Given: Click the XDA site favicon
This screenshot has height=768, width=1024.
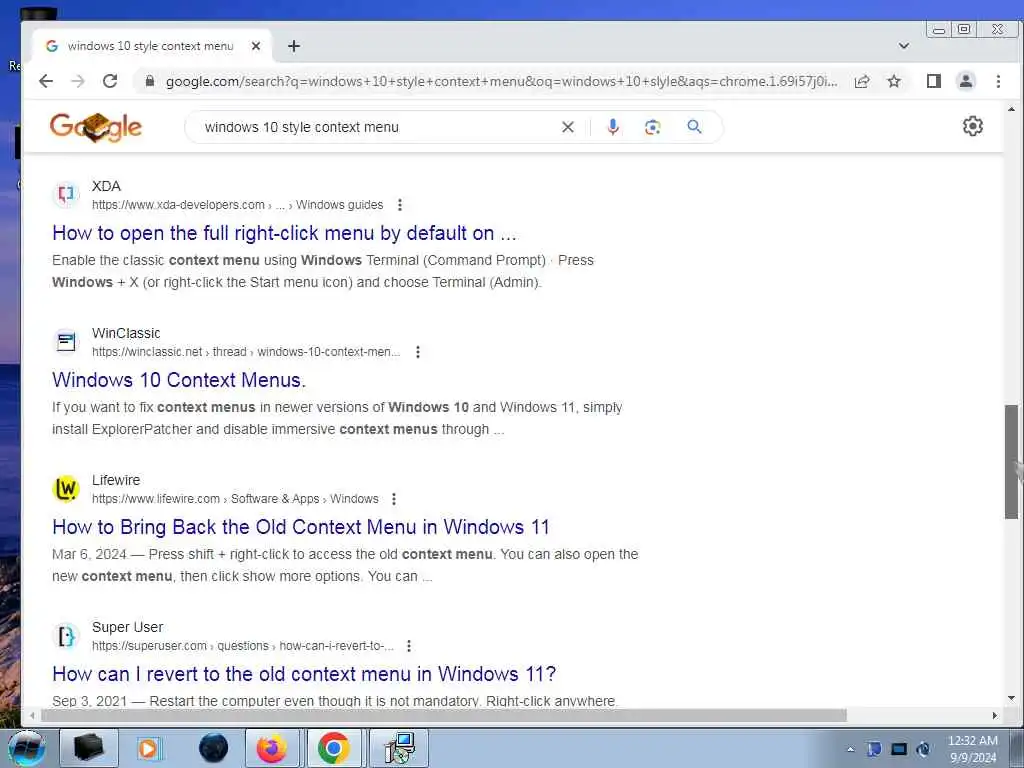Looking at the screenshot, I should pos(66,194).
